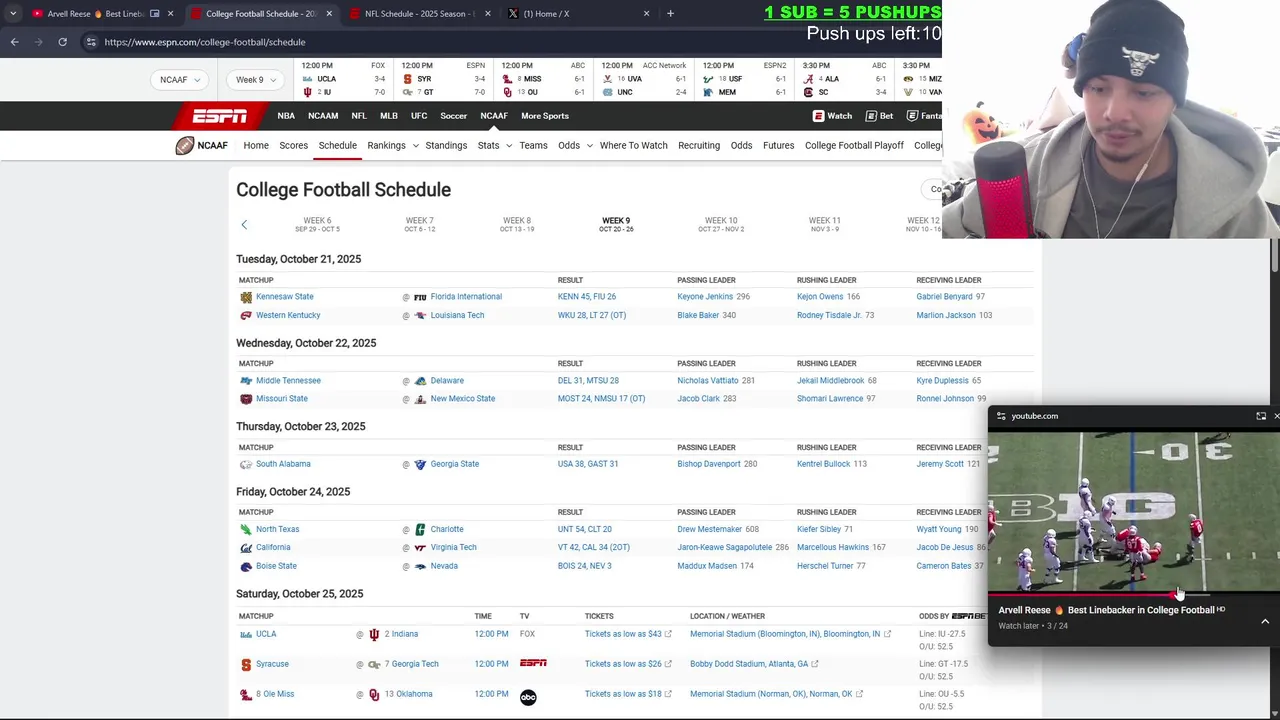Click the browser forward arrow

click(38, 42)
